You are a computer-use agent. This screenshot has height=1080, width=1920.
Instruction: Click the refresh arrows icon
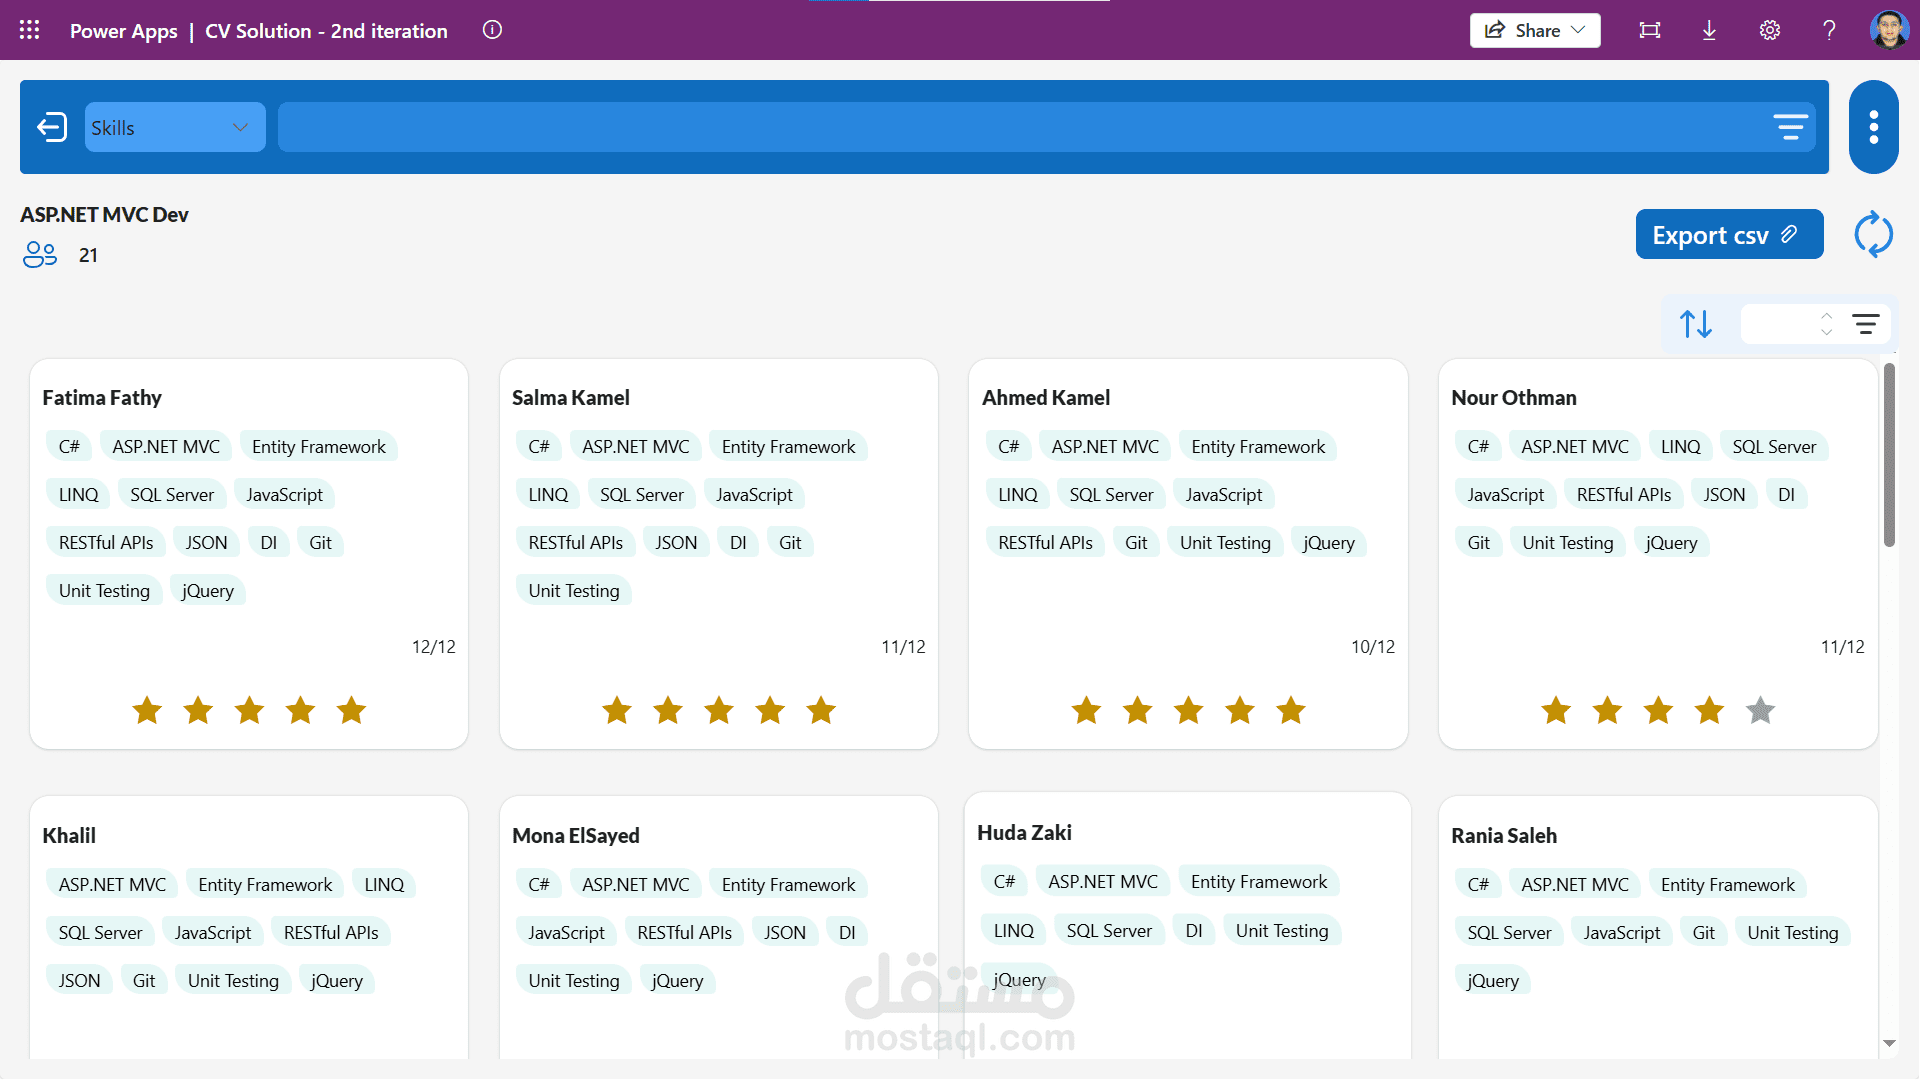(1873, 235)
